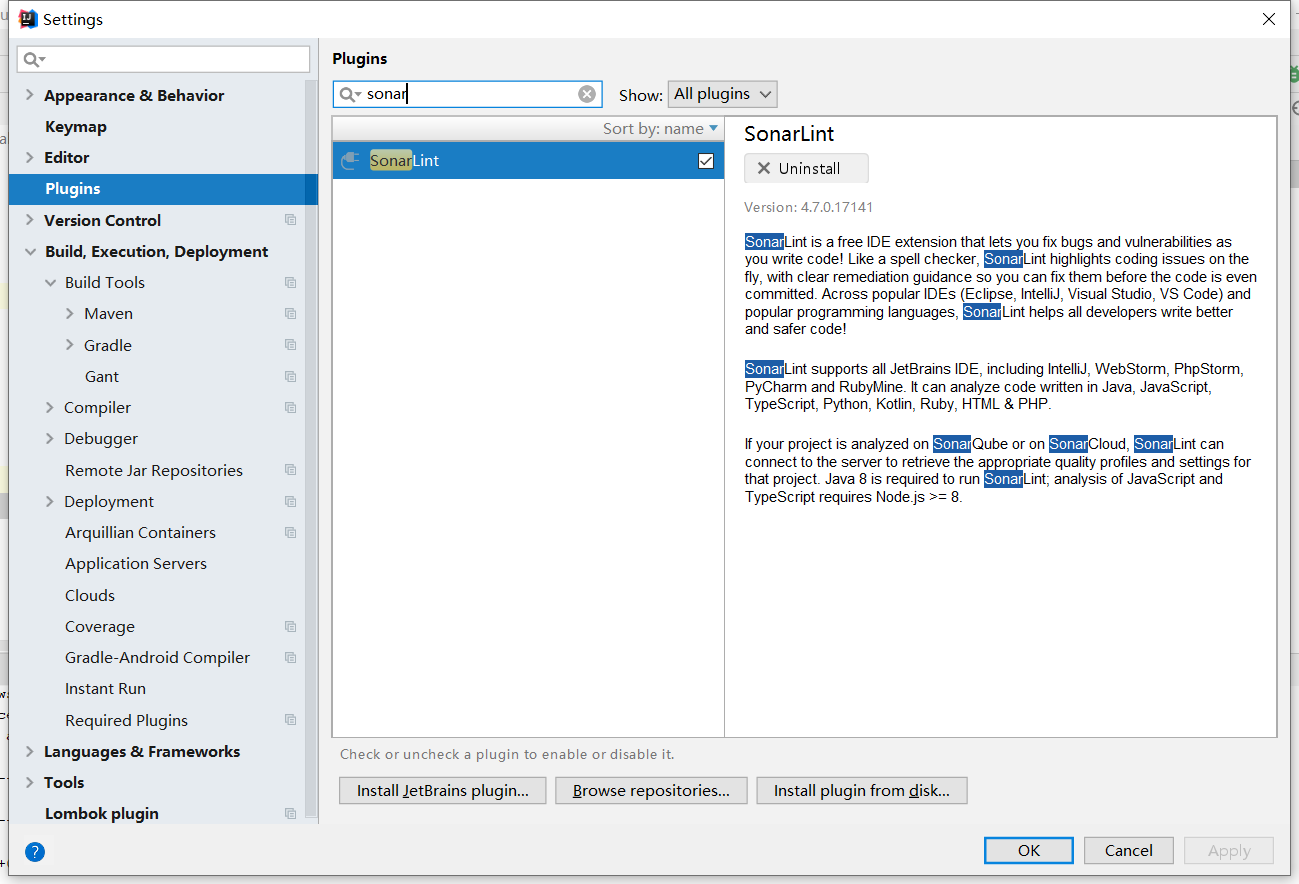
Task: Click the project-level icon beside Coverage
Action: point(291,626)
